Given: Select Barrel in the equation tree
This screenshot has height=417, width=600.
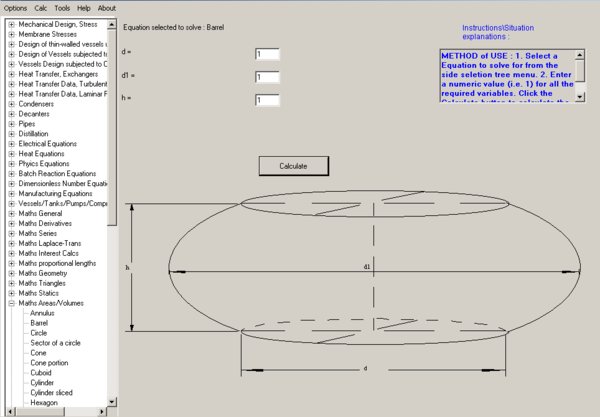Looking at the screenshot, I should [39, 323].
